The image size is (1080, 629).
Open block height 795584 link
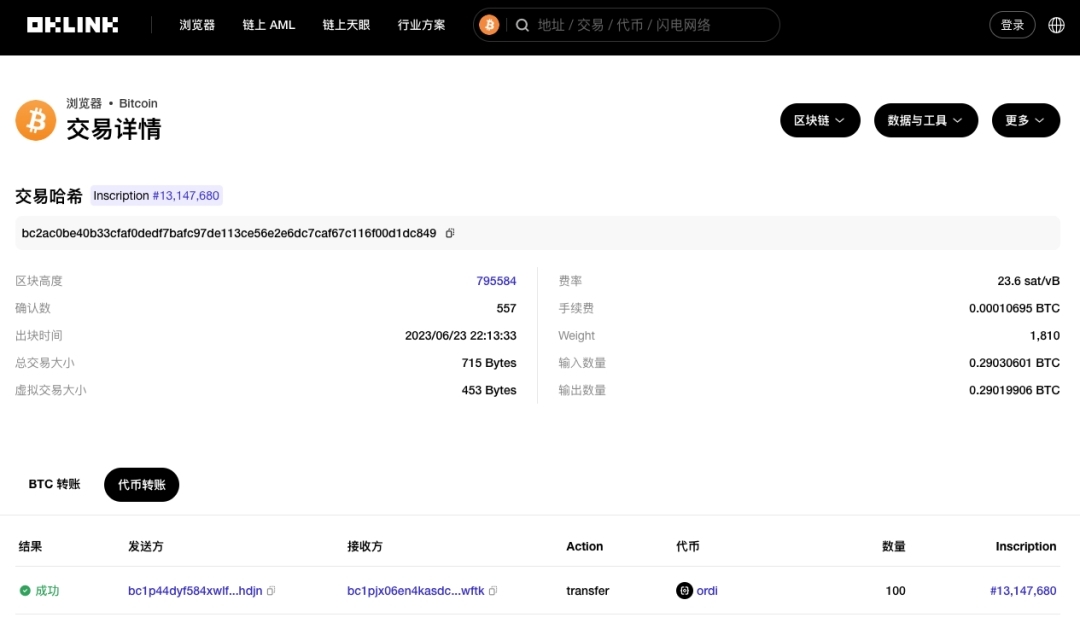click(x=497, y=281)
